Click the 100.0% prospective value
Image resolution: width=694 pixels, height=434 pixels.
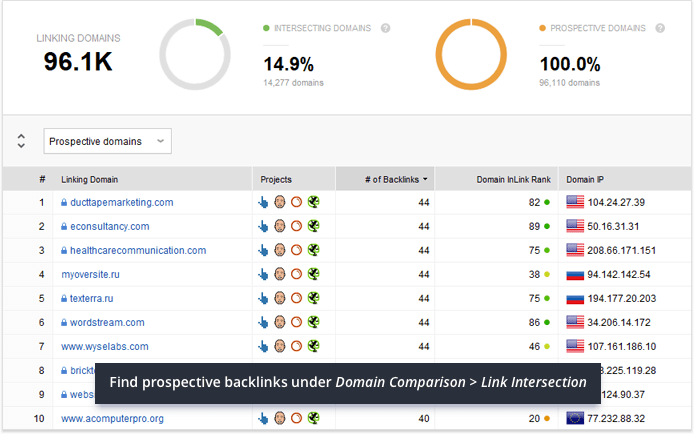[570, 65]
